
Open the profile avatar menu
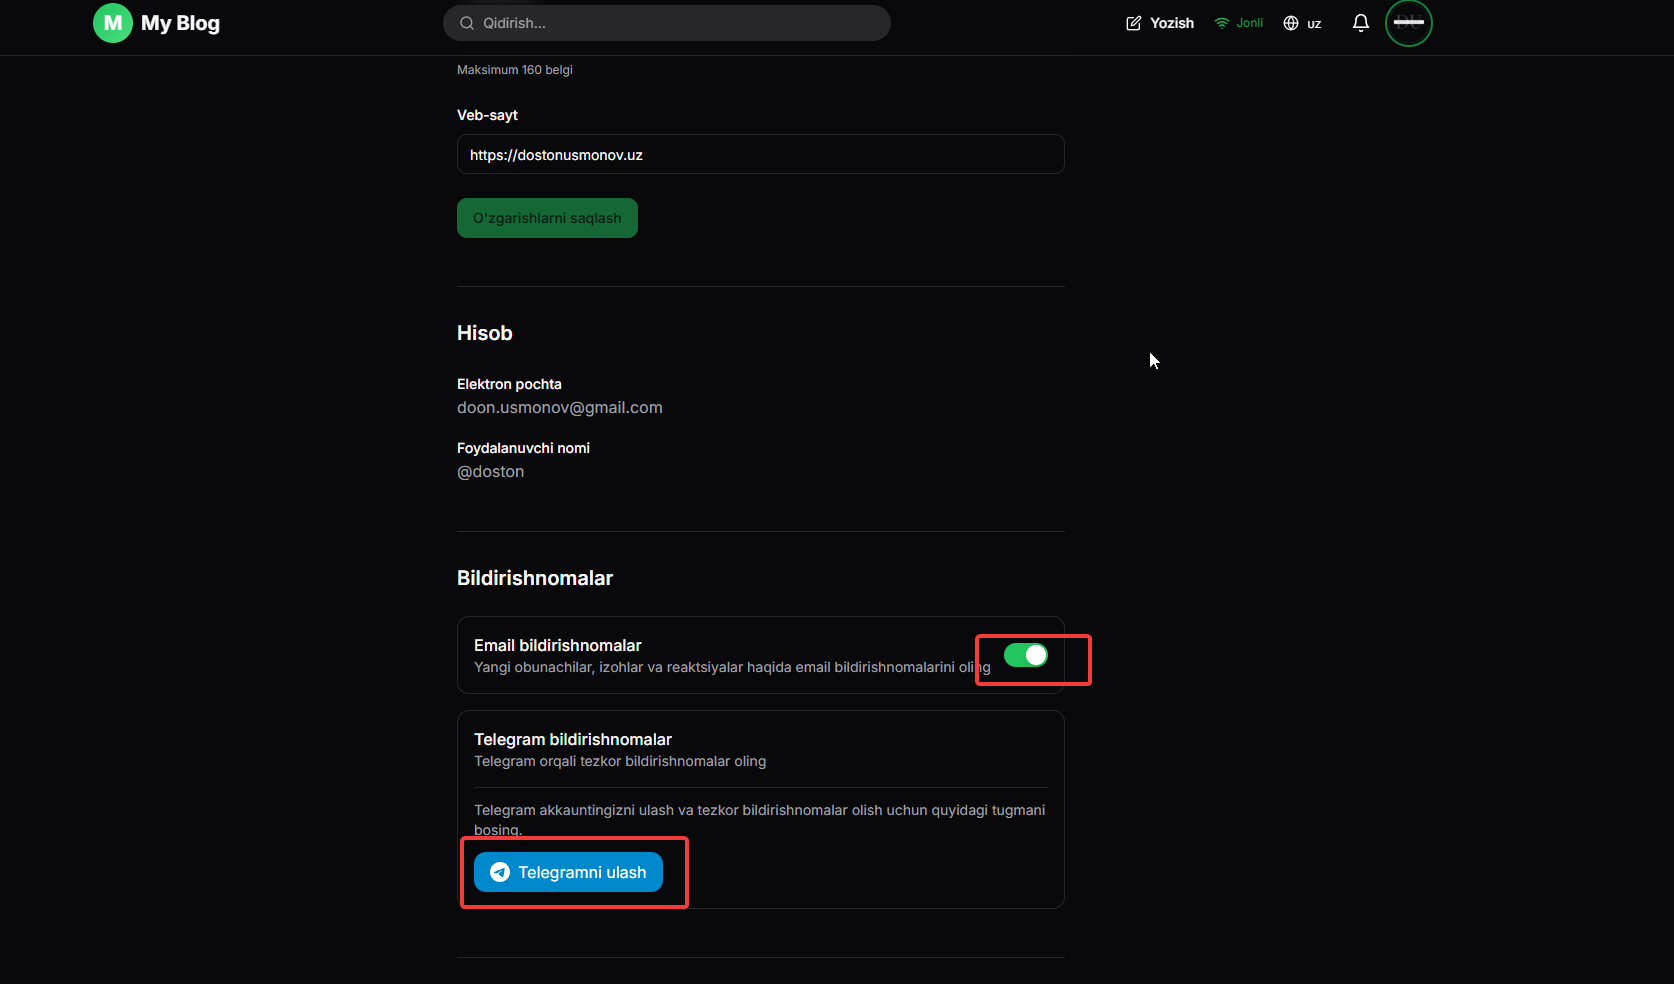1408,23
